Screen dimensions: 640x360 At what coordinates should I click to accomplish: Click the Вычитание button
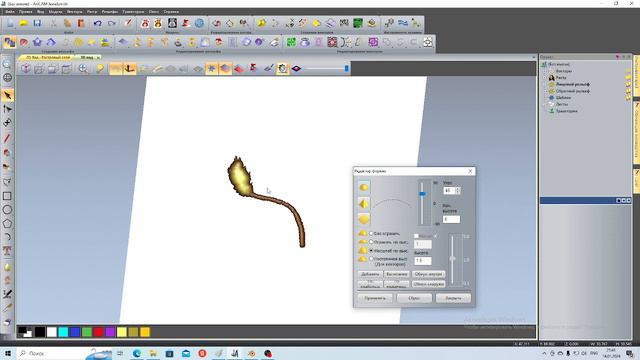(x=397, y=274)
